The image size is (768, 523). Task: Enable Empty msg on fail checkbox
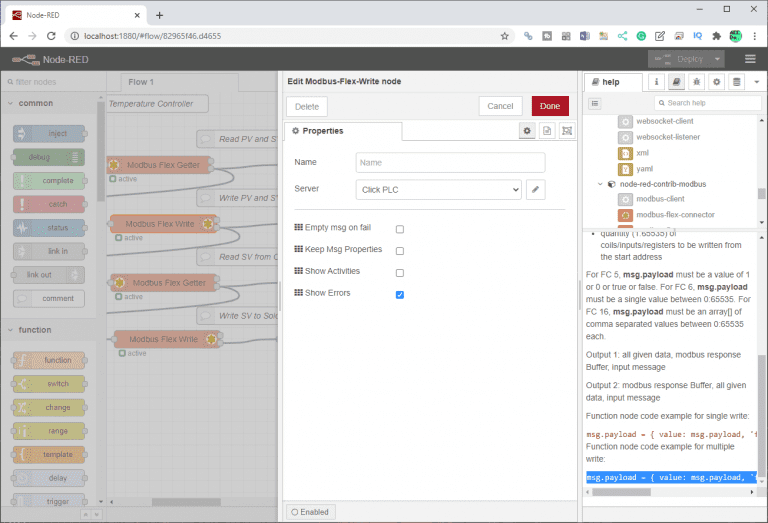(x=400, y=229)
